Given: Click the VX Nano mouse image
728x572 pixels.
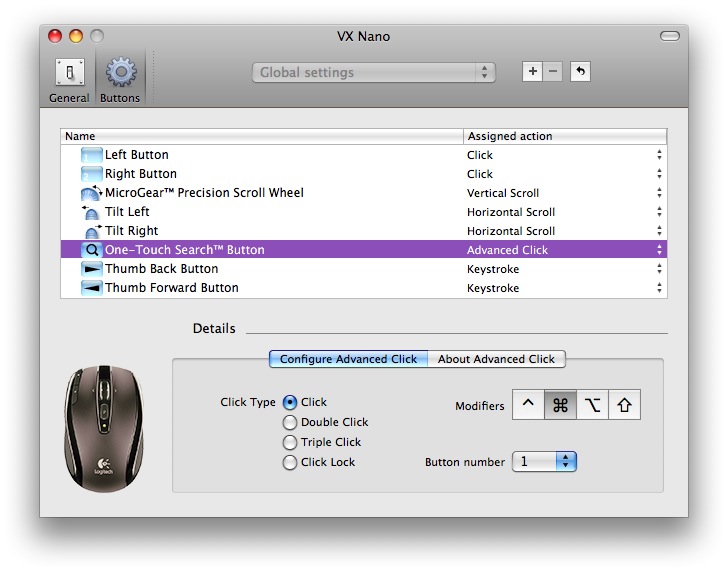Looking at the screenshot, I should pyautogui.click(x=104, y=429).
